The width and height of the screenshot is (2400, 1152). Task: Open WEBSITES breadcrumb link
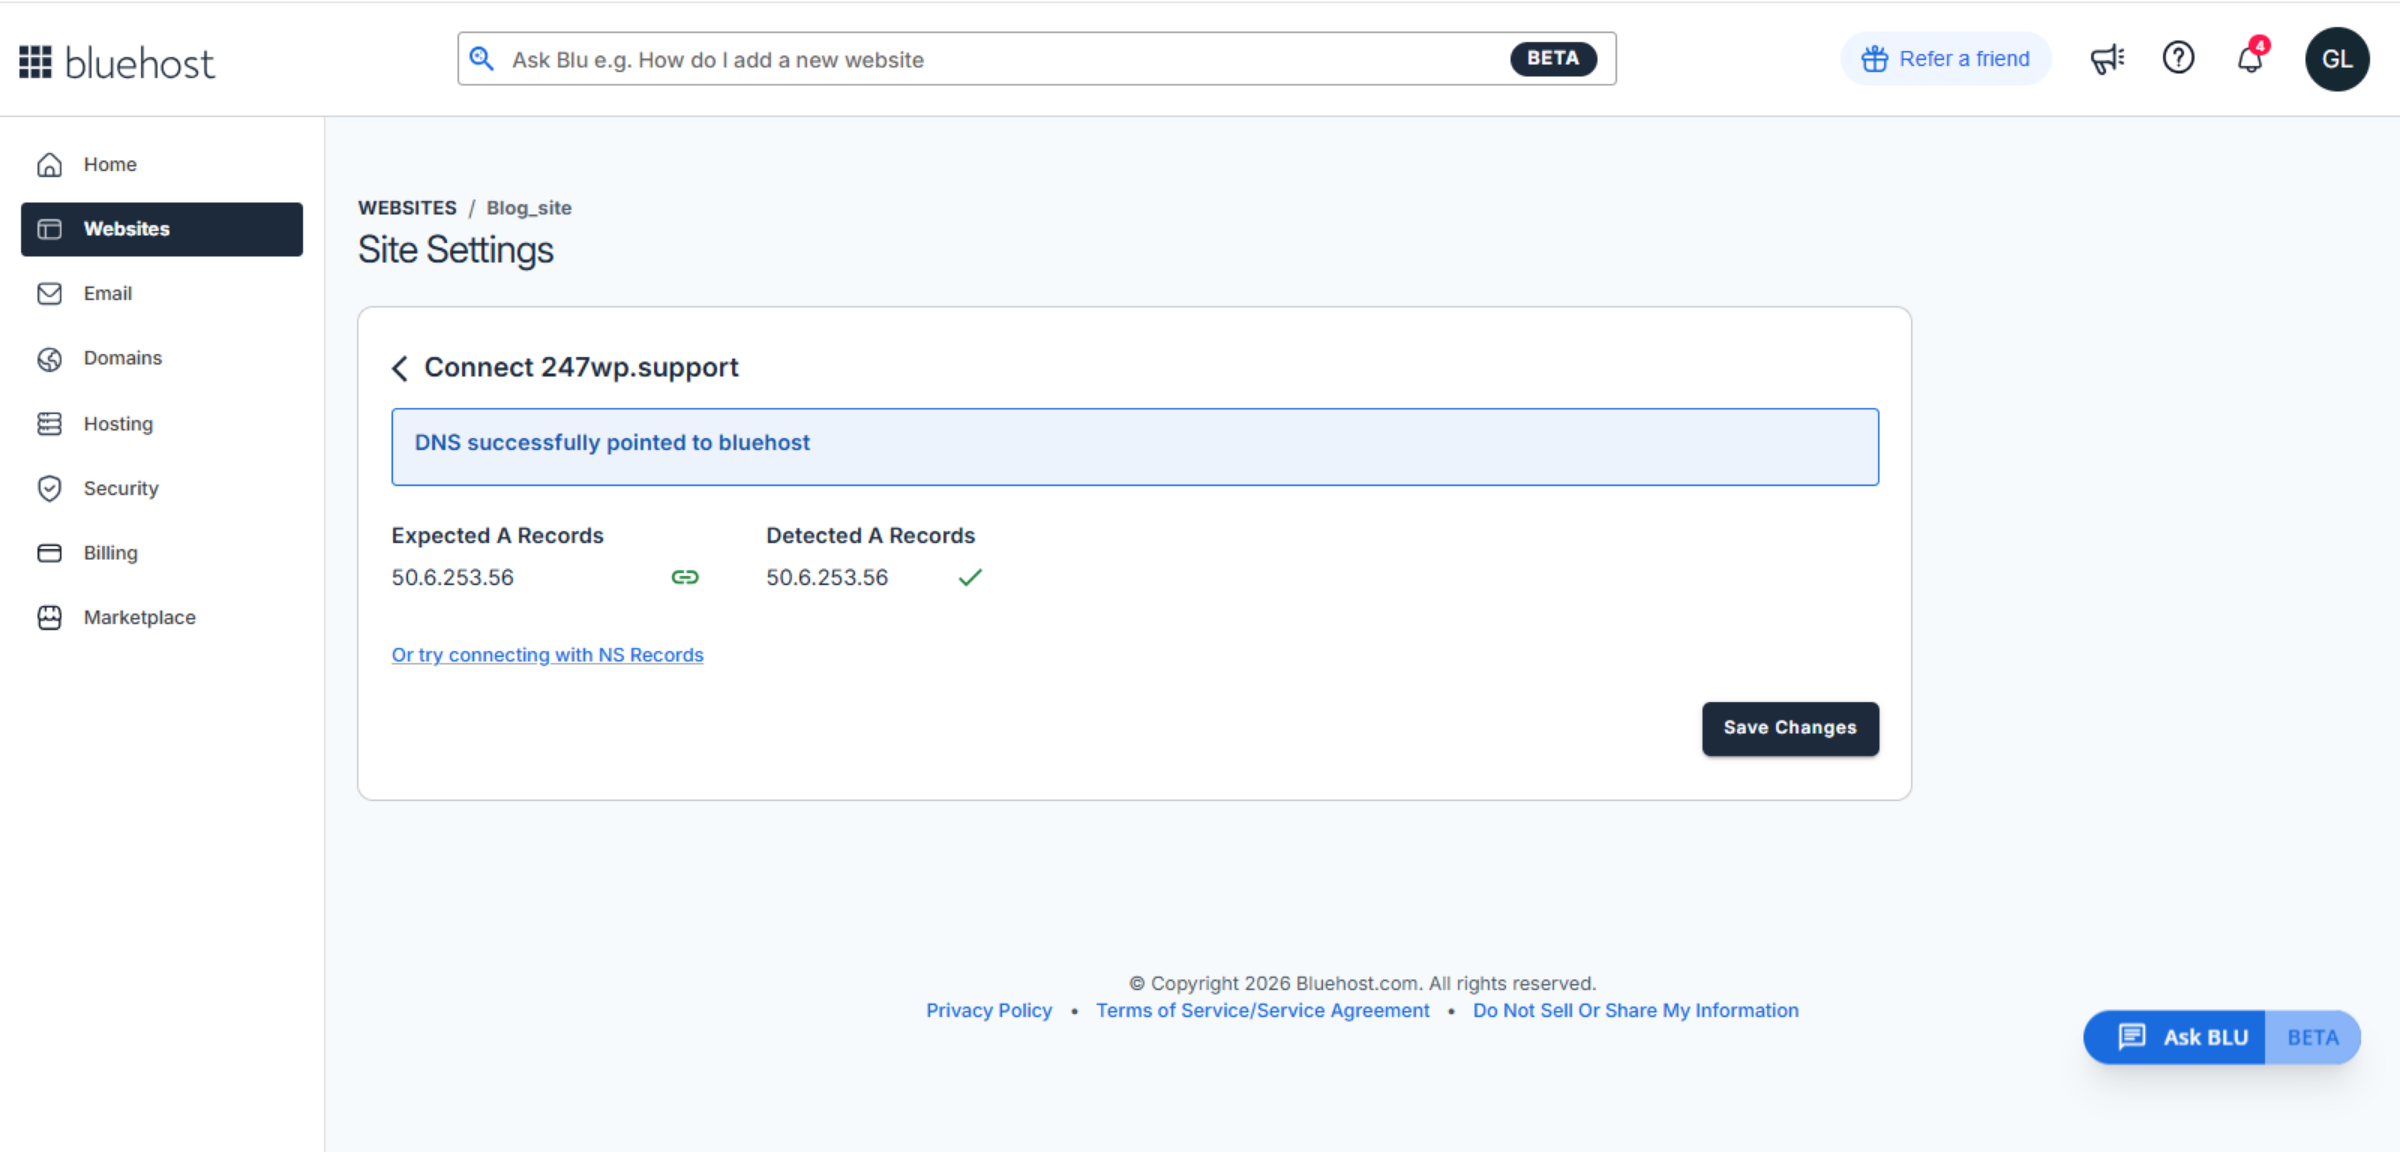[407, 207]
